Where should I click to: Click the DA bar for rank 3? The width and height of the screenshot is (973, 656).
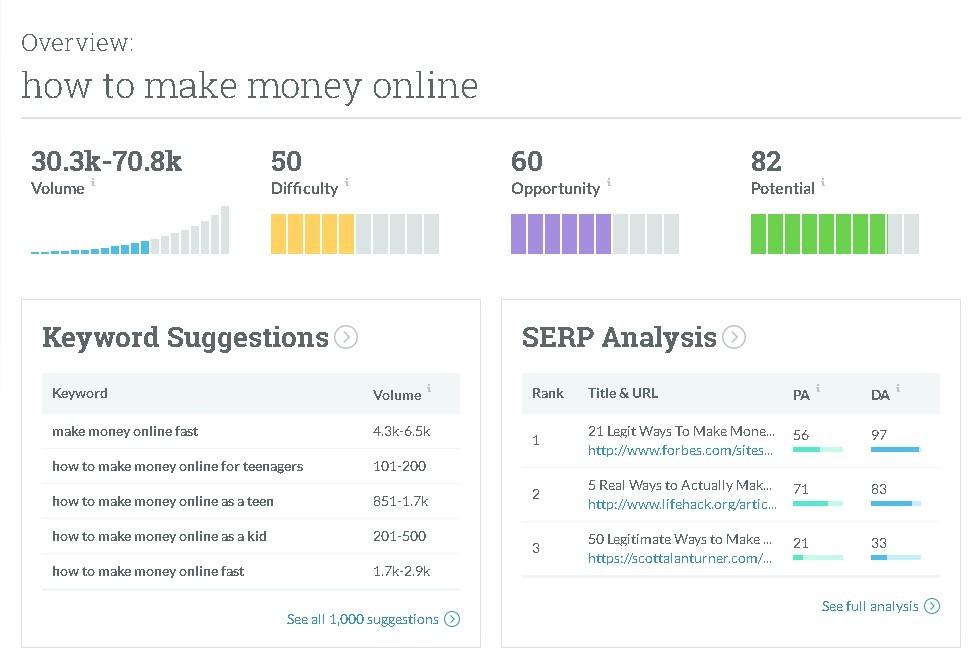click(896, 557)
